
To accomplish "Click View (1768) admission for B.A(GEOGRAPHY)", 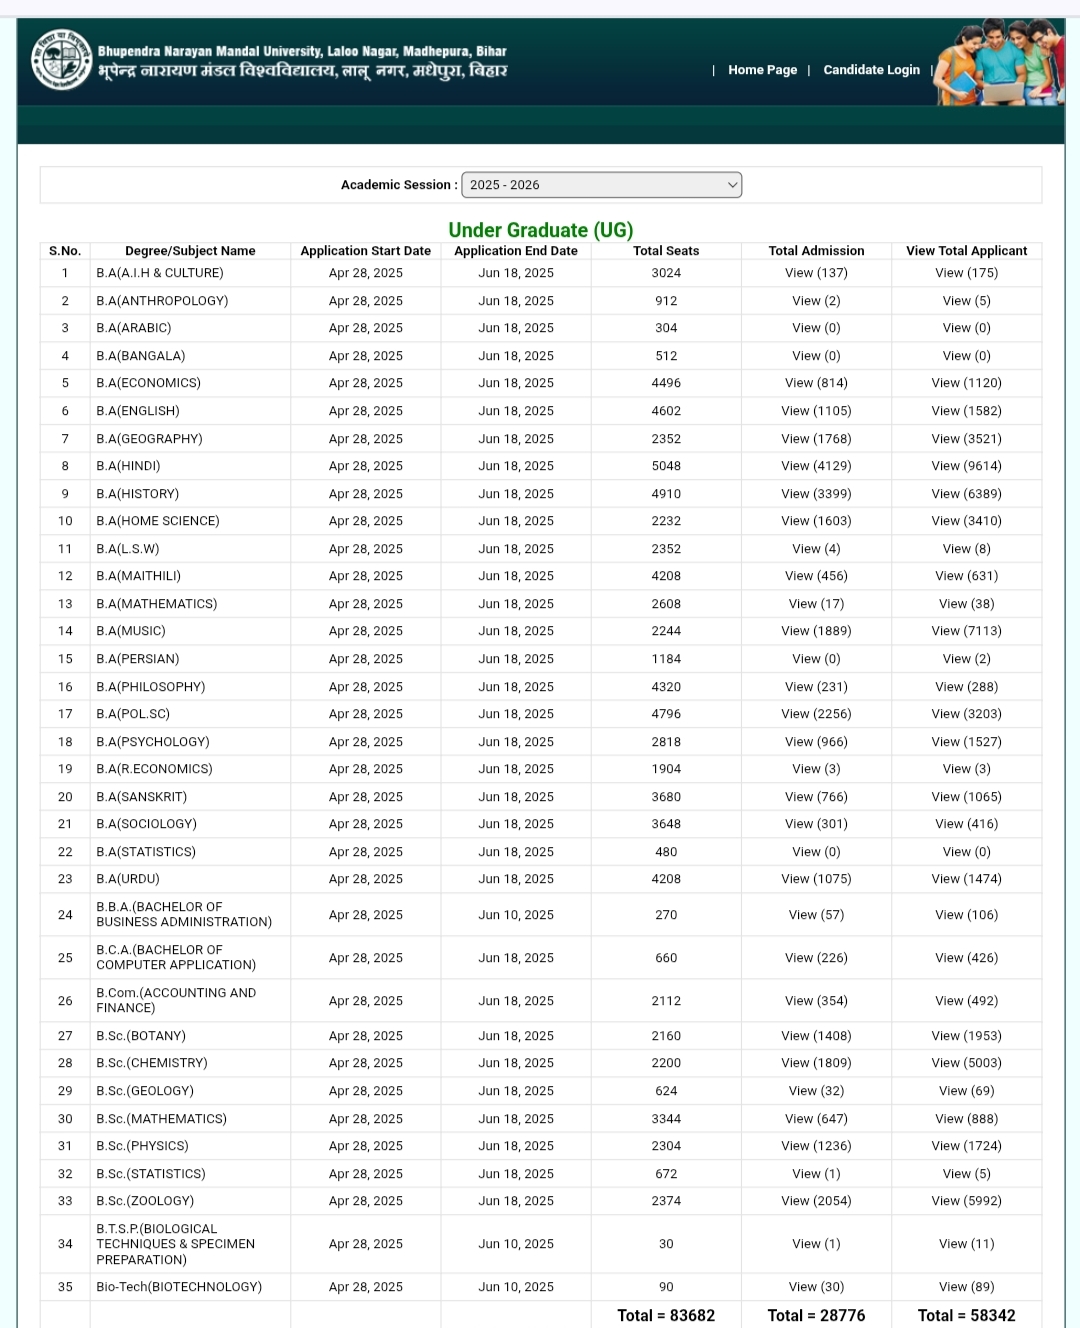I will coord(816,439).
